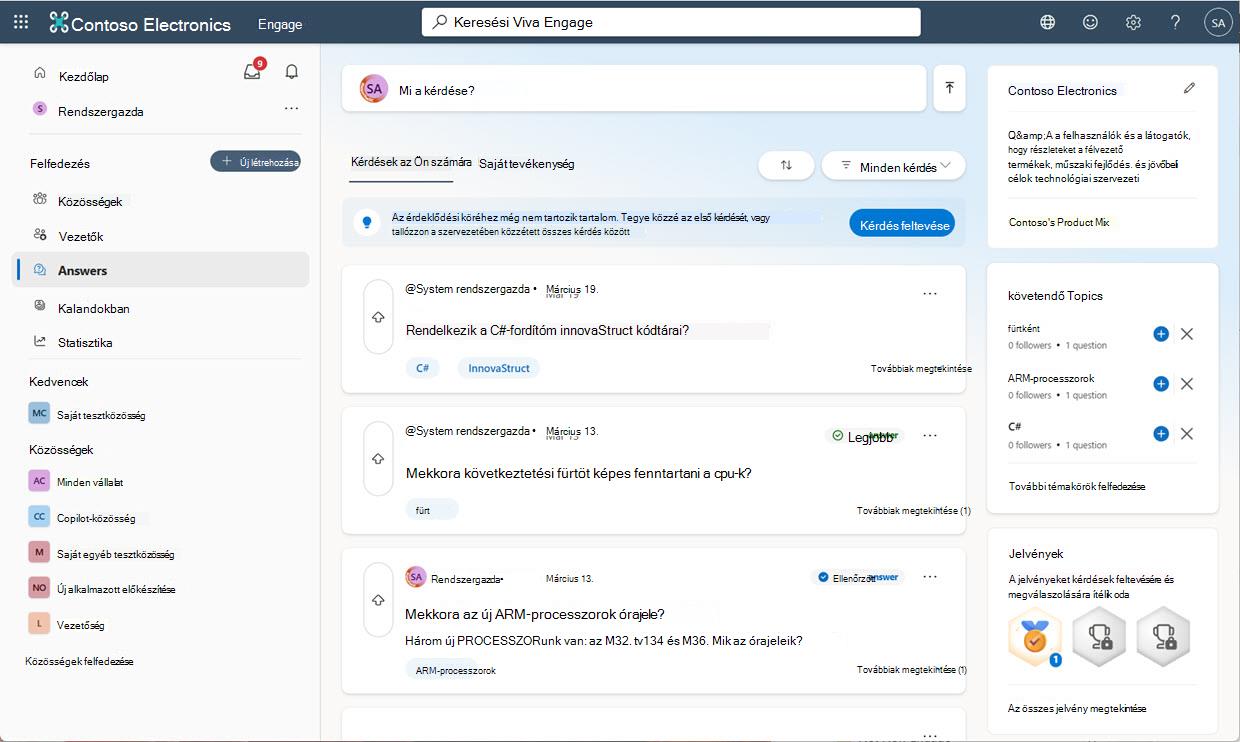1240x742 pixels.
Task: Open Közösségek in the sidebar
Action: [90, 201]
